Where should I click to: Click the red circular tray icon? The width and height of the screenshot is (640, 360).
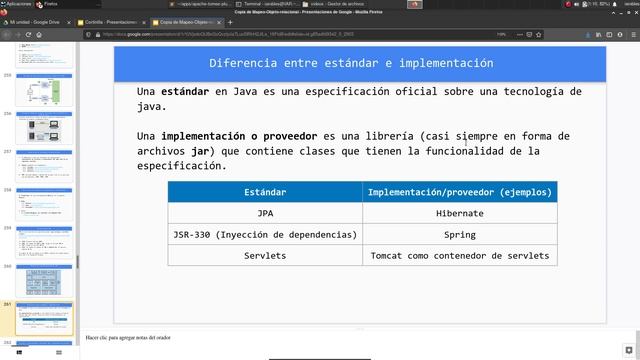click(x=568, y=4)
